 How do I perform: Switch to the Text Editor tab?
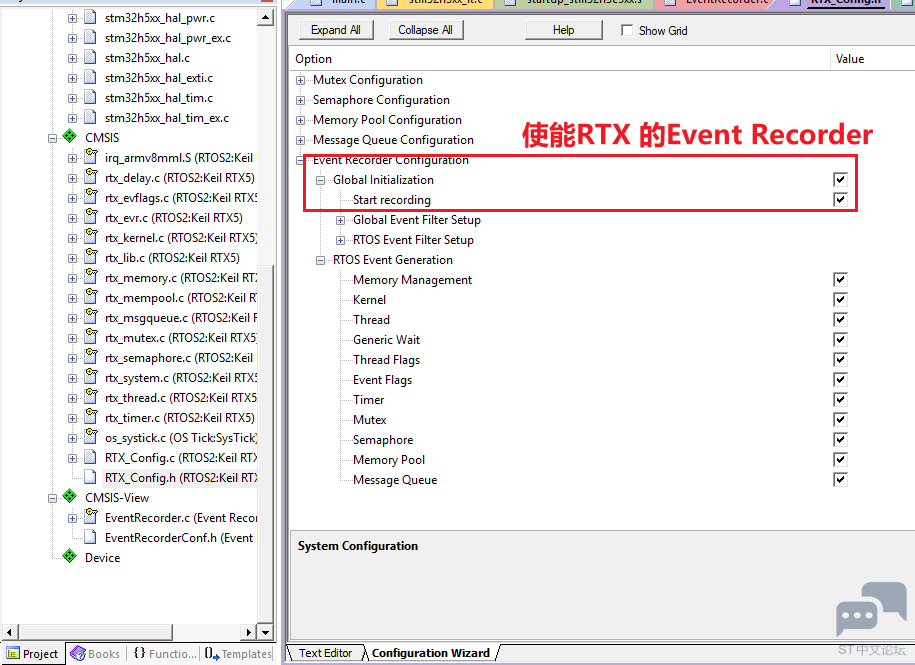point(325,653)
